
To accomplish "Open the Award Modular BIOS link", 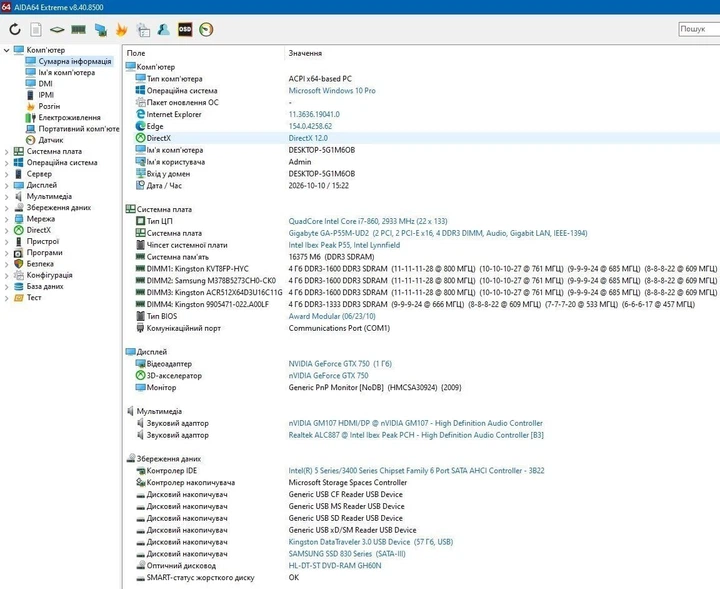I will coord(332,316).
